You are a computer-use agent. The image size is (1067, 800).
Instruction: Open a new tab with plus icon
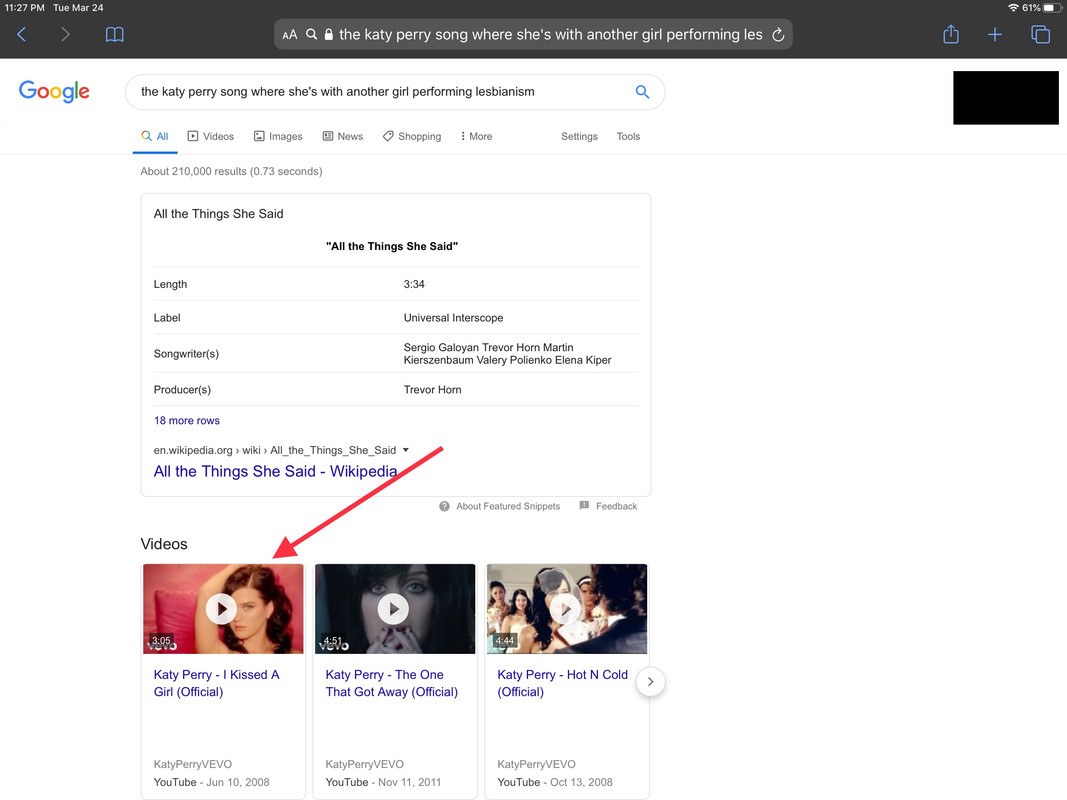[x=995, y=34]
